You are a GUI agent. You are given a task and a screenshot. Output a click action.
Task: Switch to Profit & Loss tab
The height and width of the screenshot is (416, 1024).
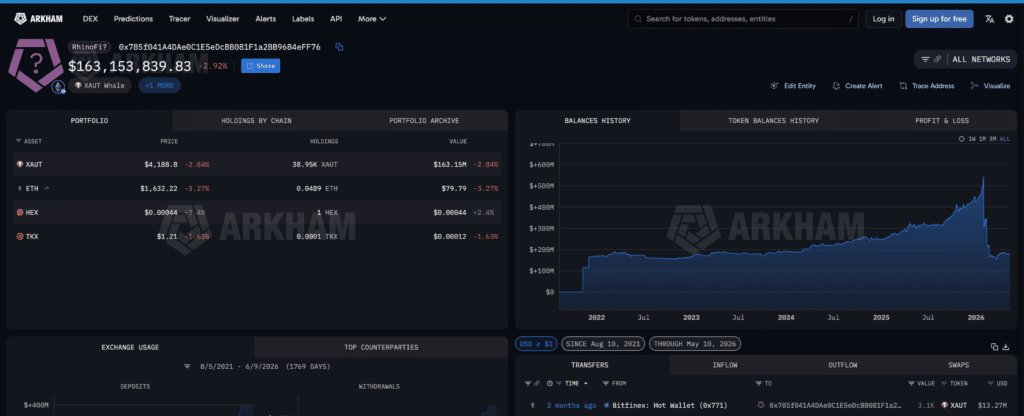click(x=942, y=121)
